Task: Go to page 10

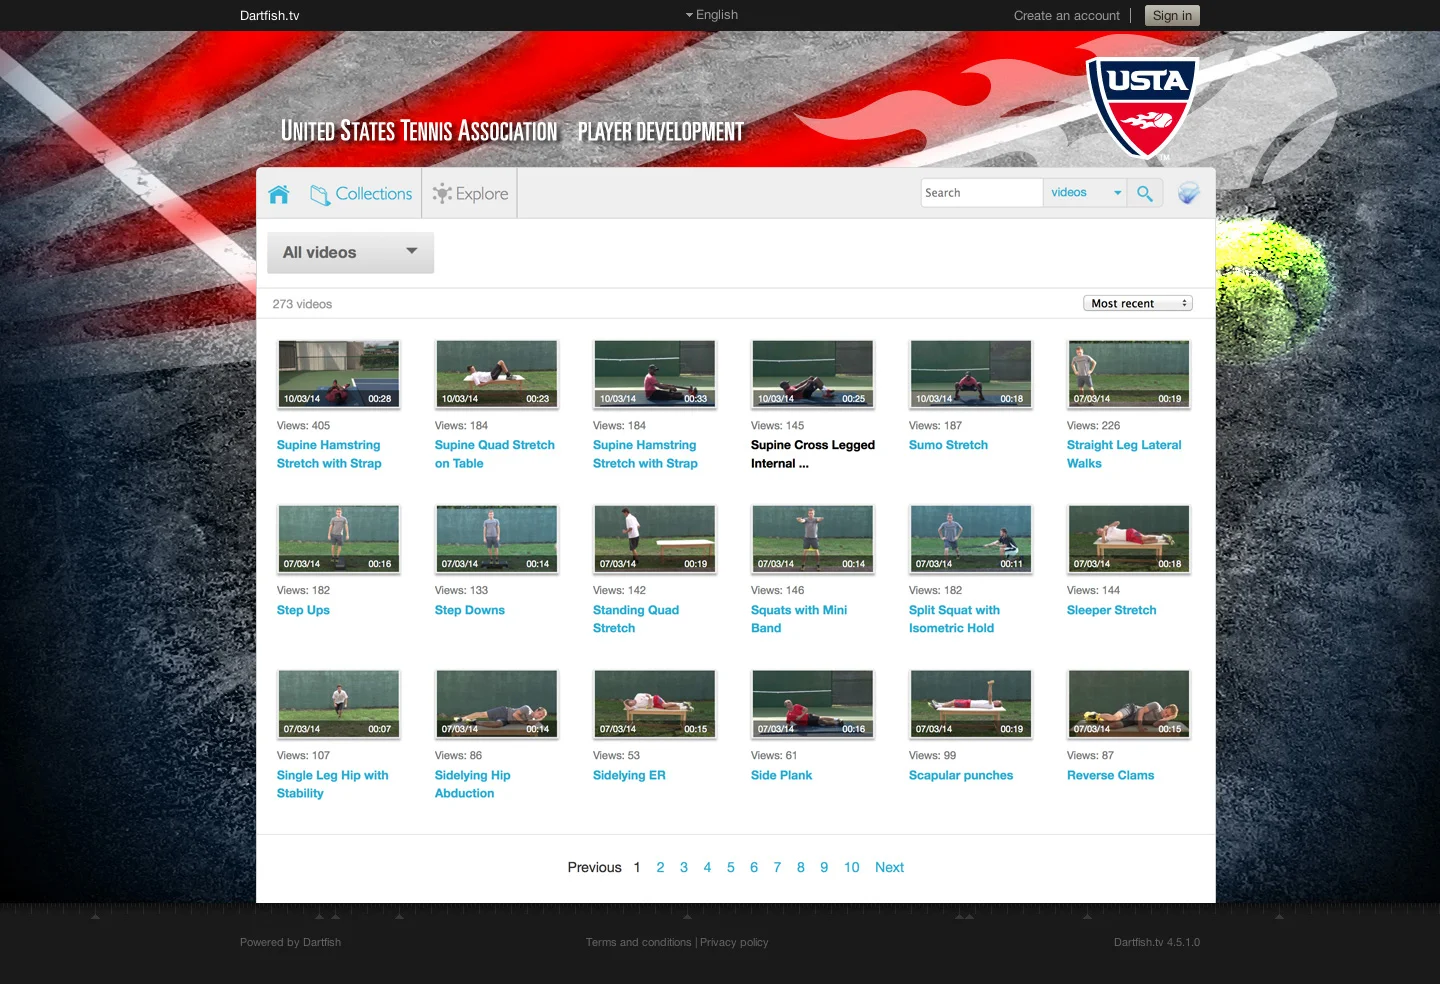Action: (x=851, y=867)
